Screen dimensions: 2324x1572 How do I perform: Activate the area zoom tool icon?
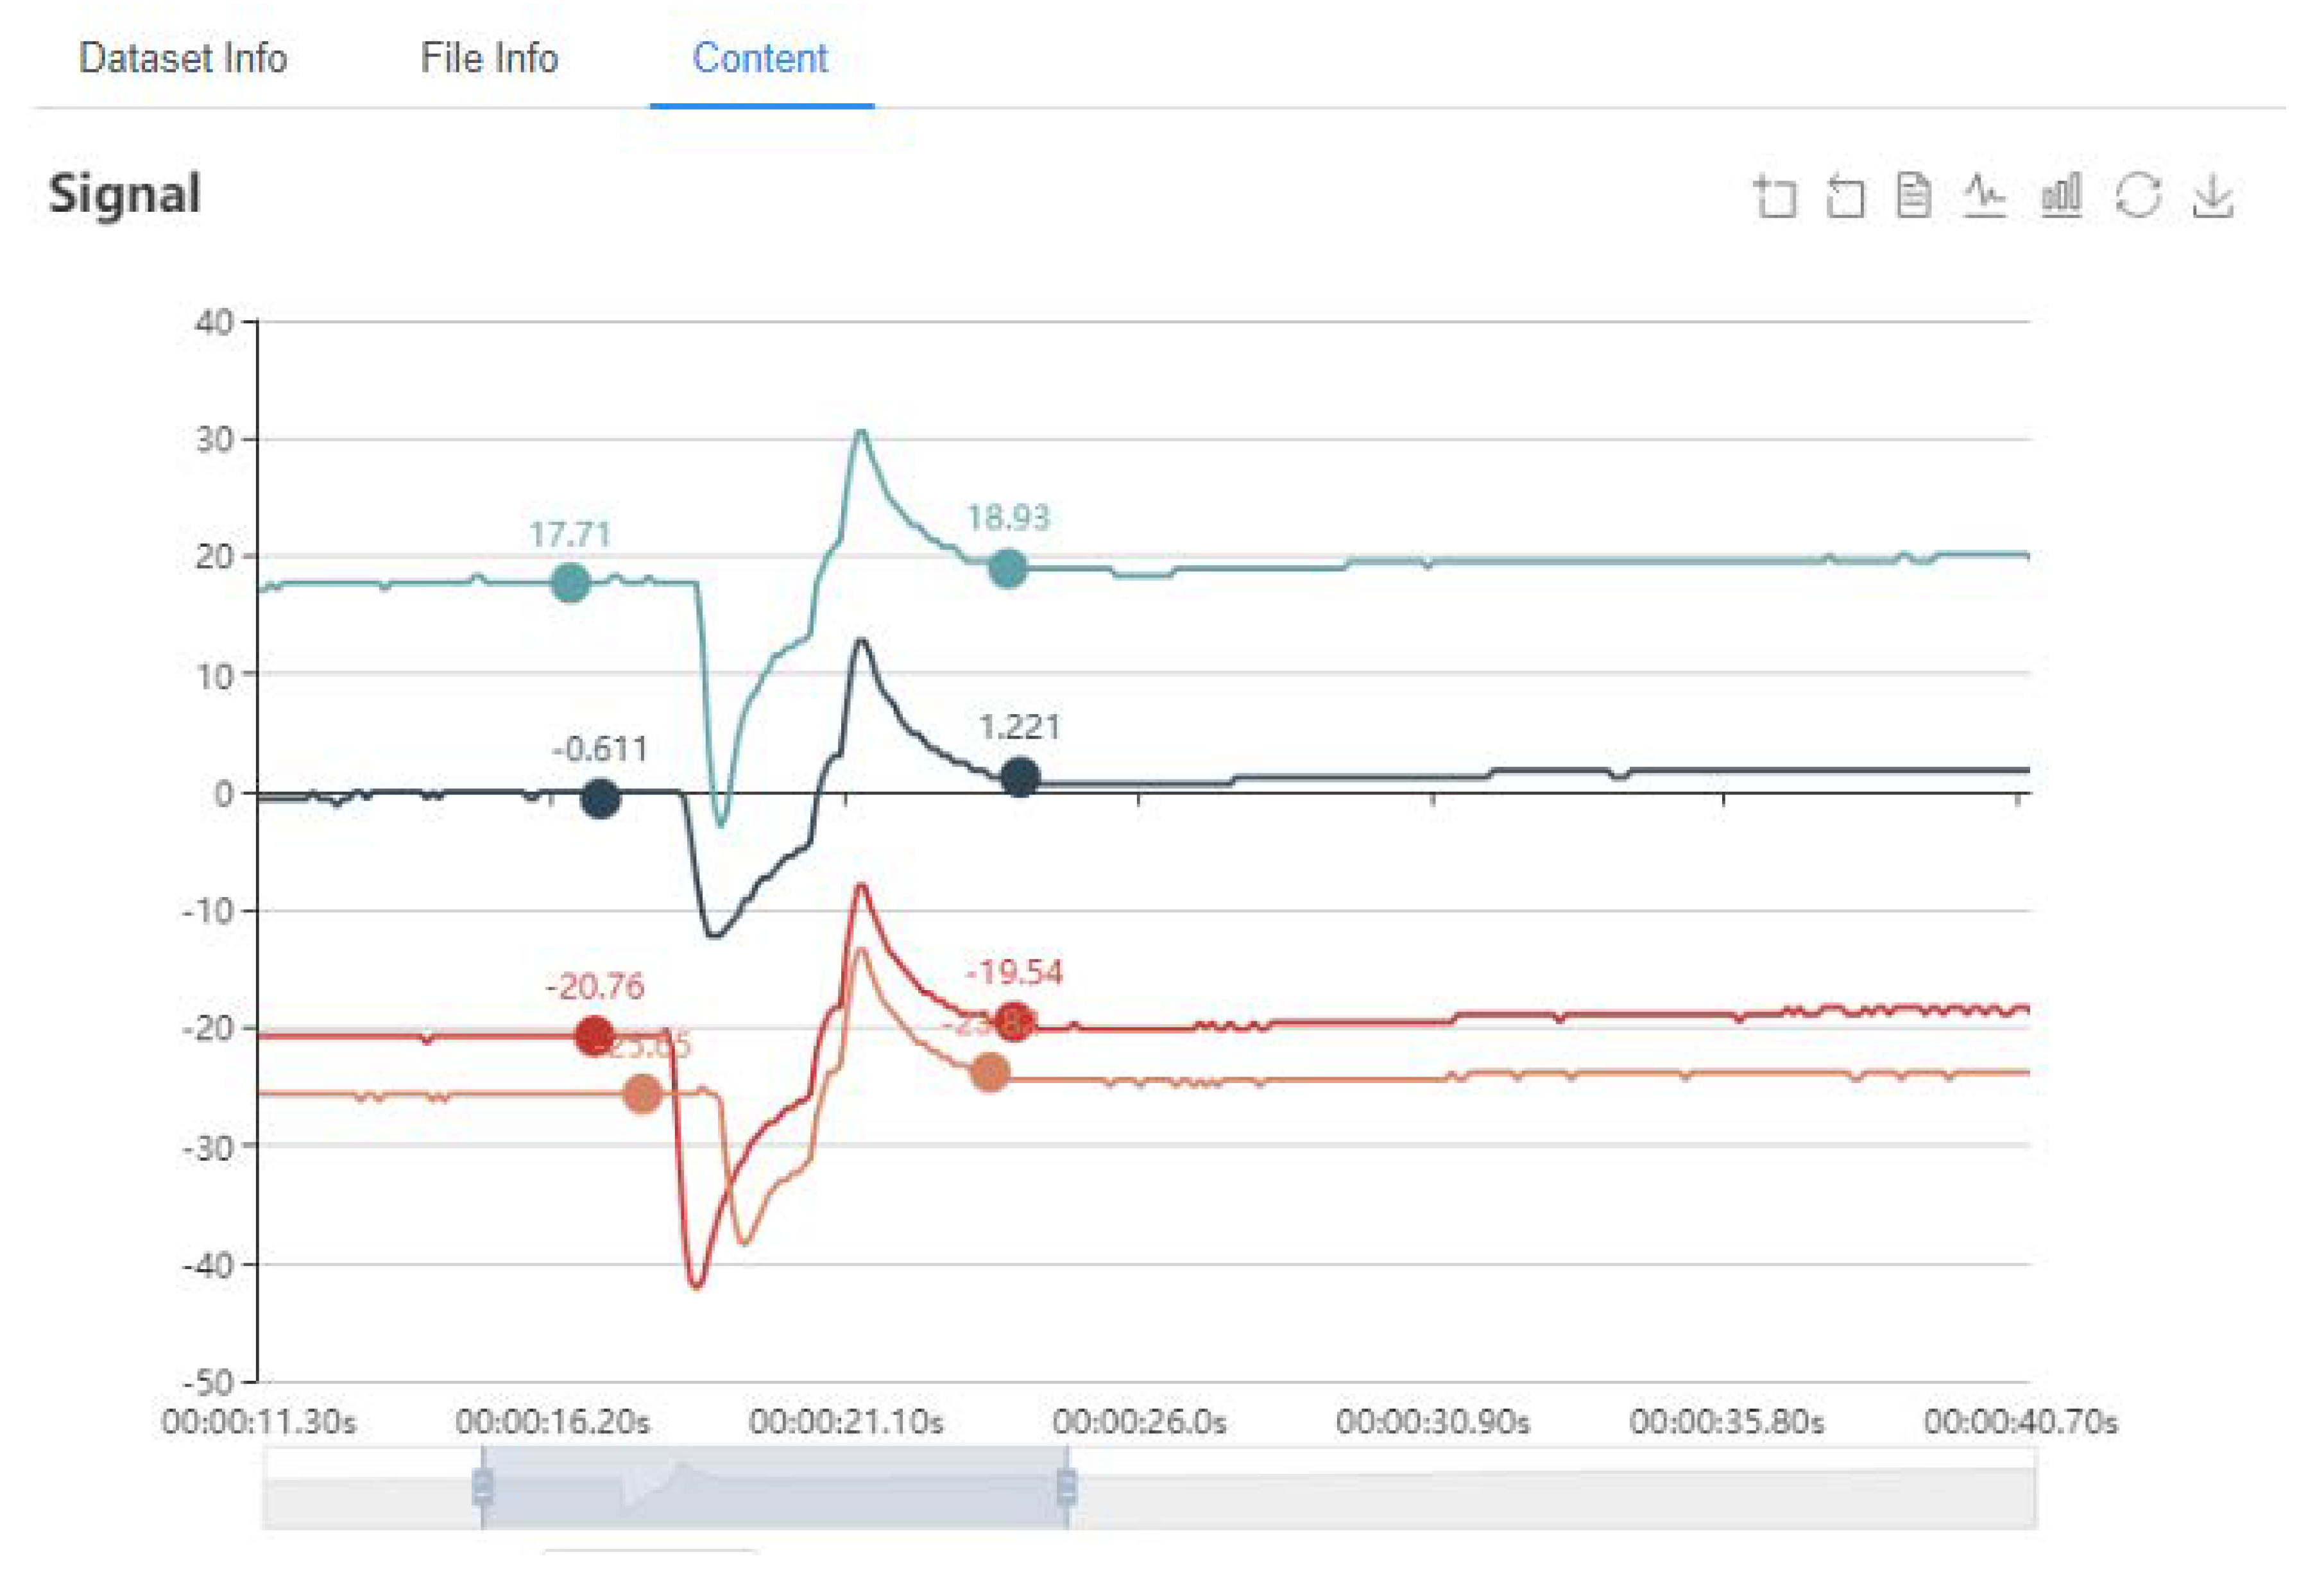(1775, 196)
